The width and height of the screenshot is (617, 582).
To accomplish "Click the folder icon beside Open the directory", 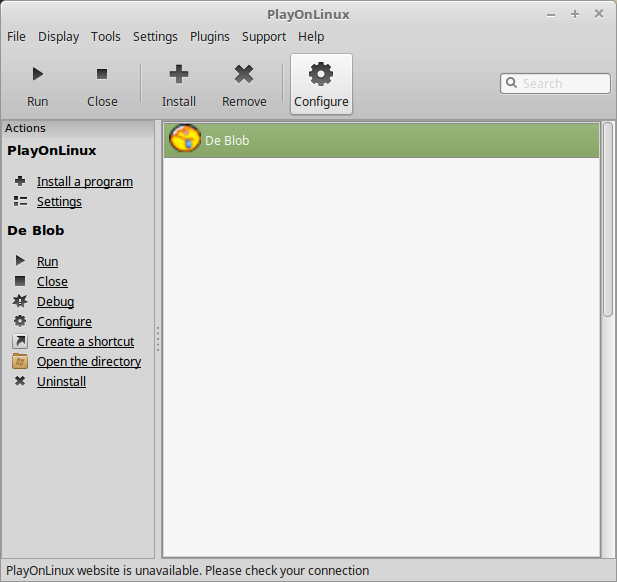I will point(20,361).
